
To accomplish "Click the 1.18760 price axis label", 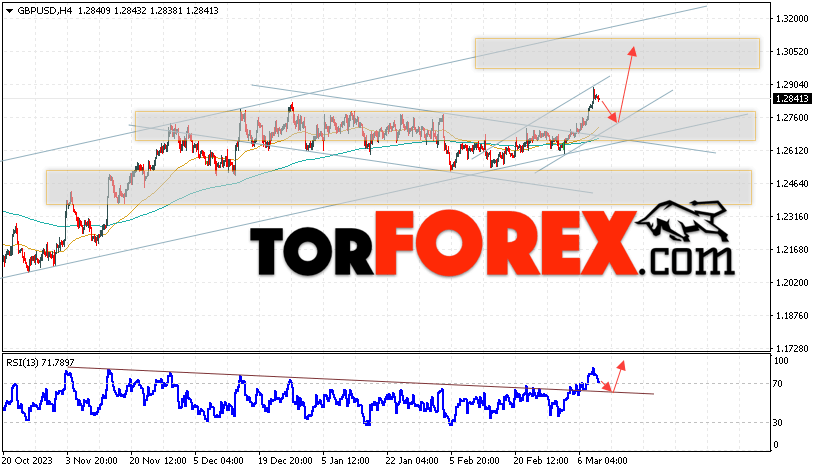I will [x=792, y=315].
